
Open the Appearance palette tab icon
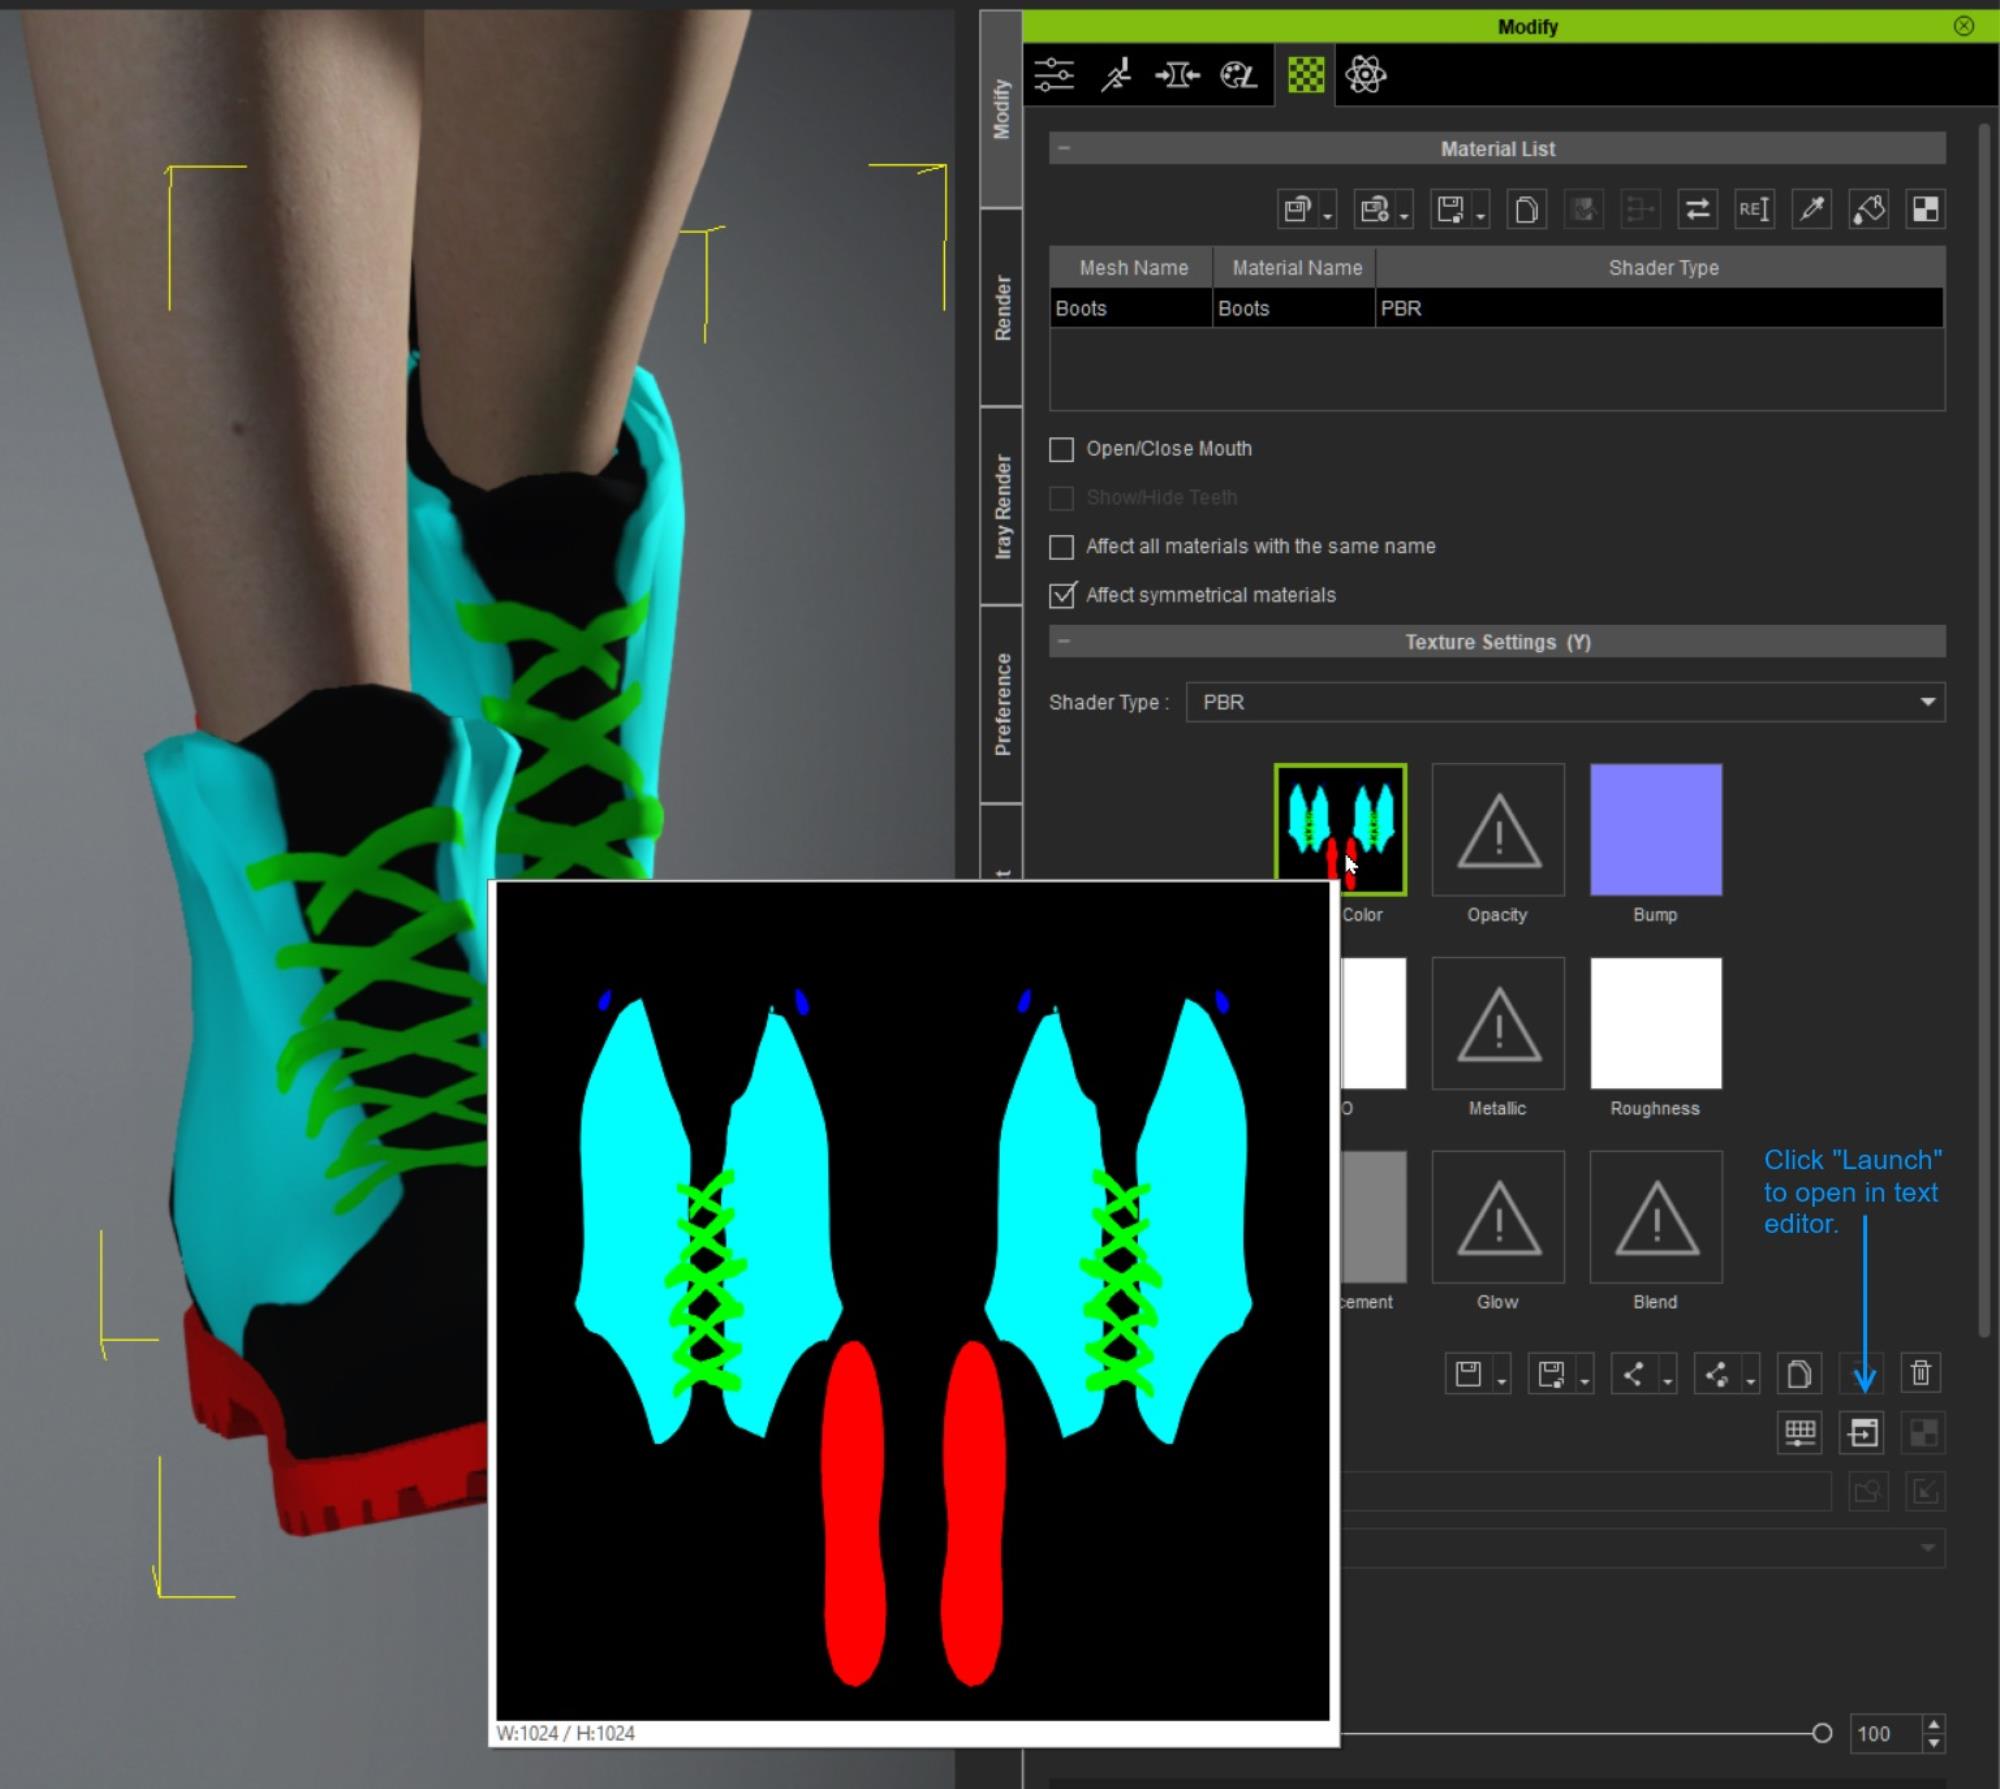pyautogui.click(x=1238, y=75)
